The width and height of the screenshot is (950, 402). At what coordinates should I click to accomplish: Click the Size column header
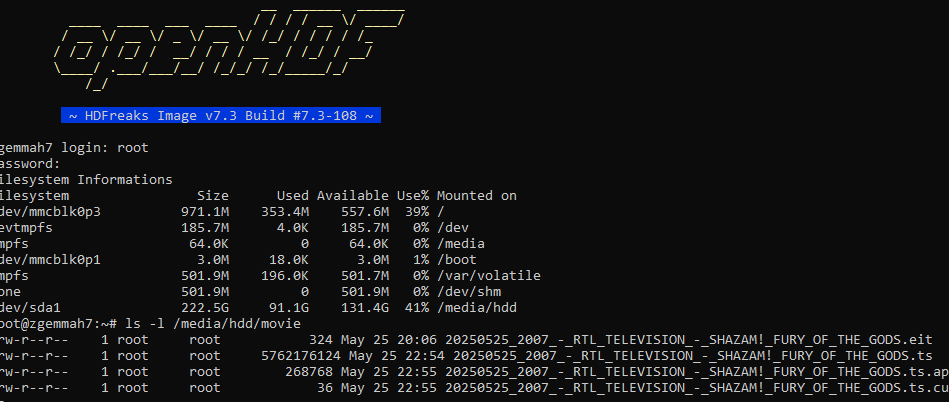(213, 196)
